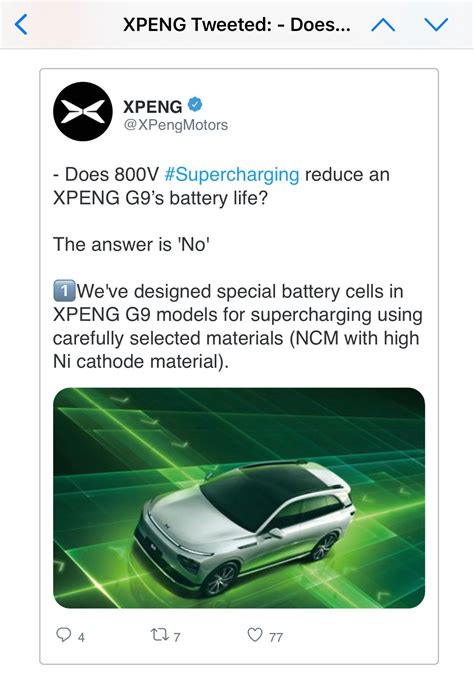Click the "NCM with high Ni cathode" paragraph

238,326
